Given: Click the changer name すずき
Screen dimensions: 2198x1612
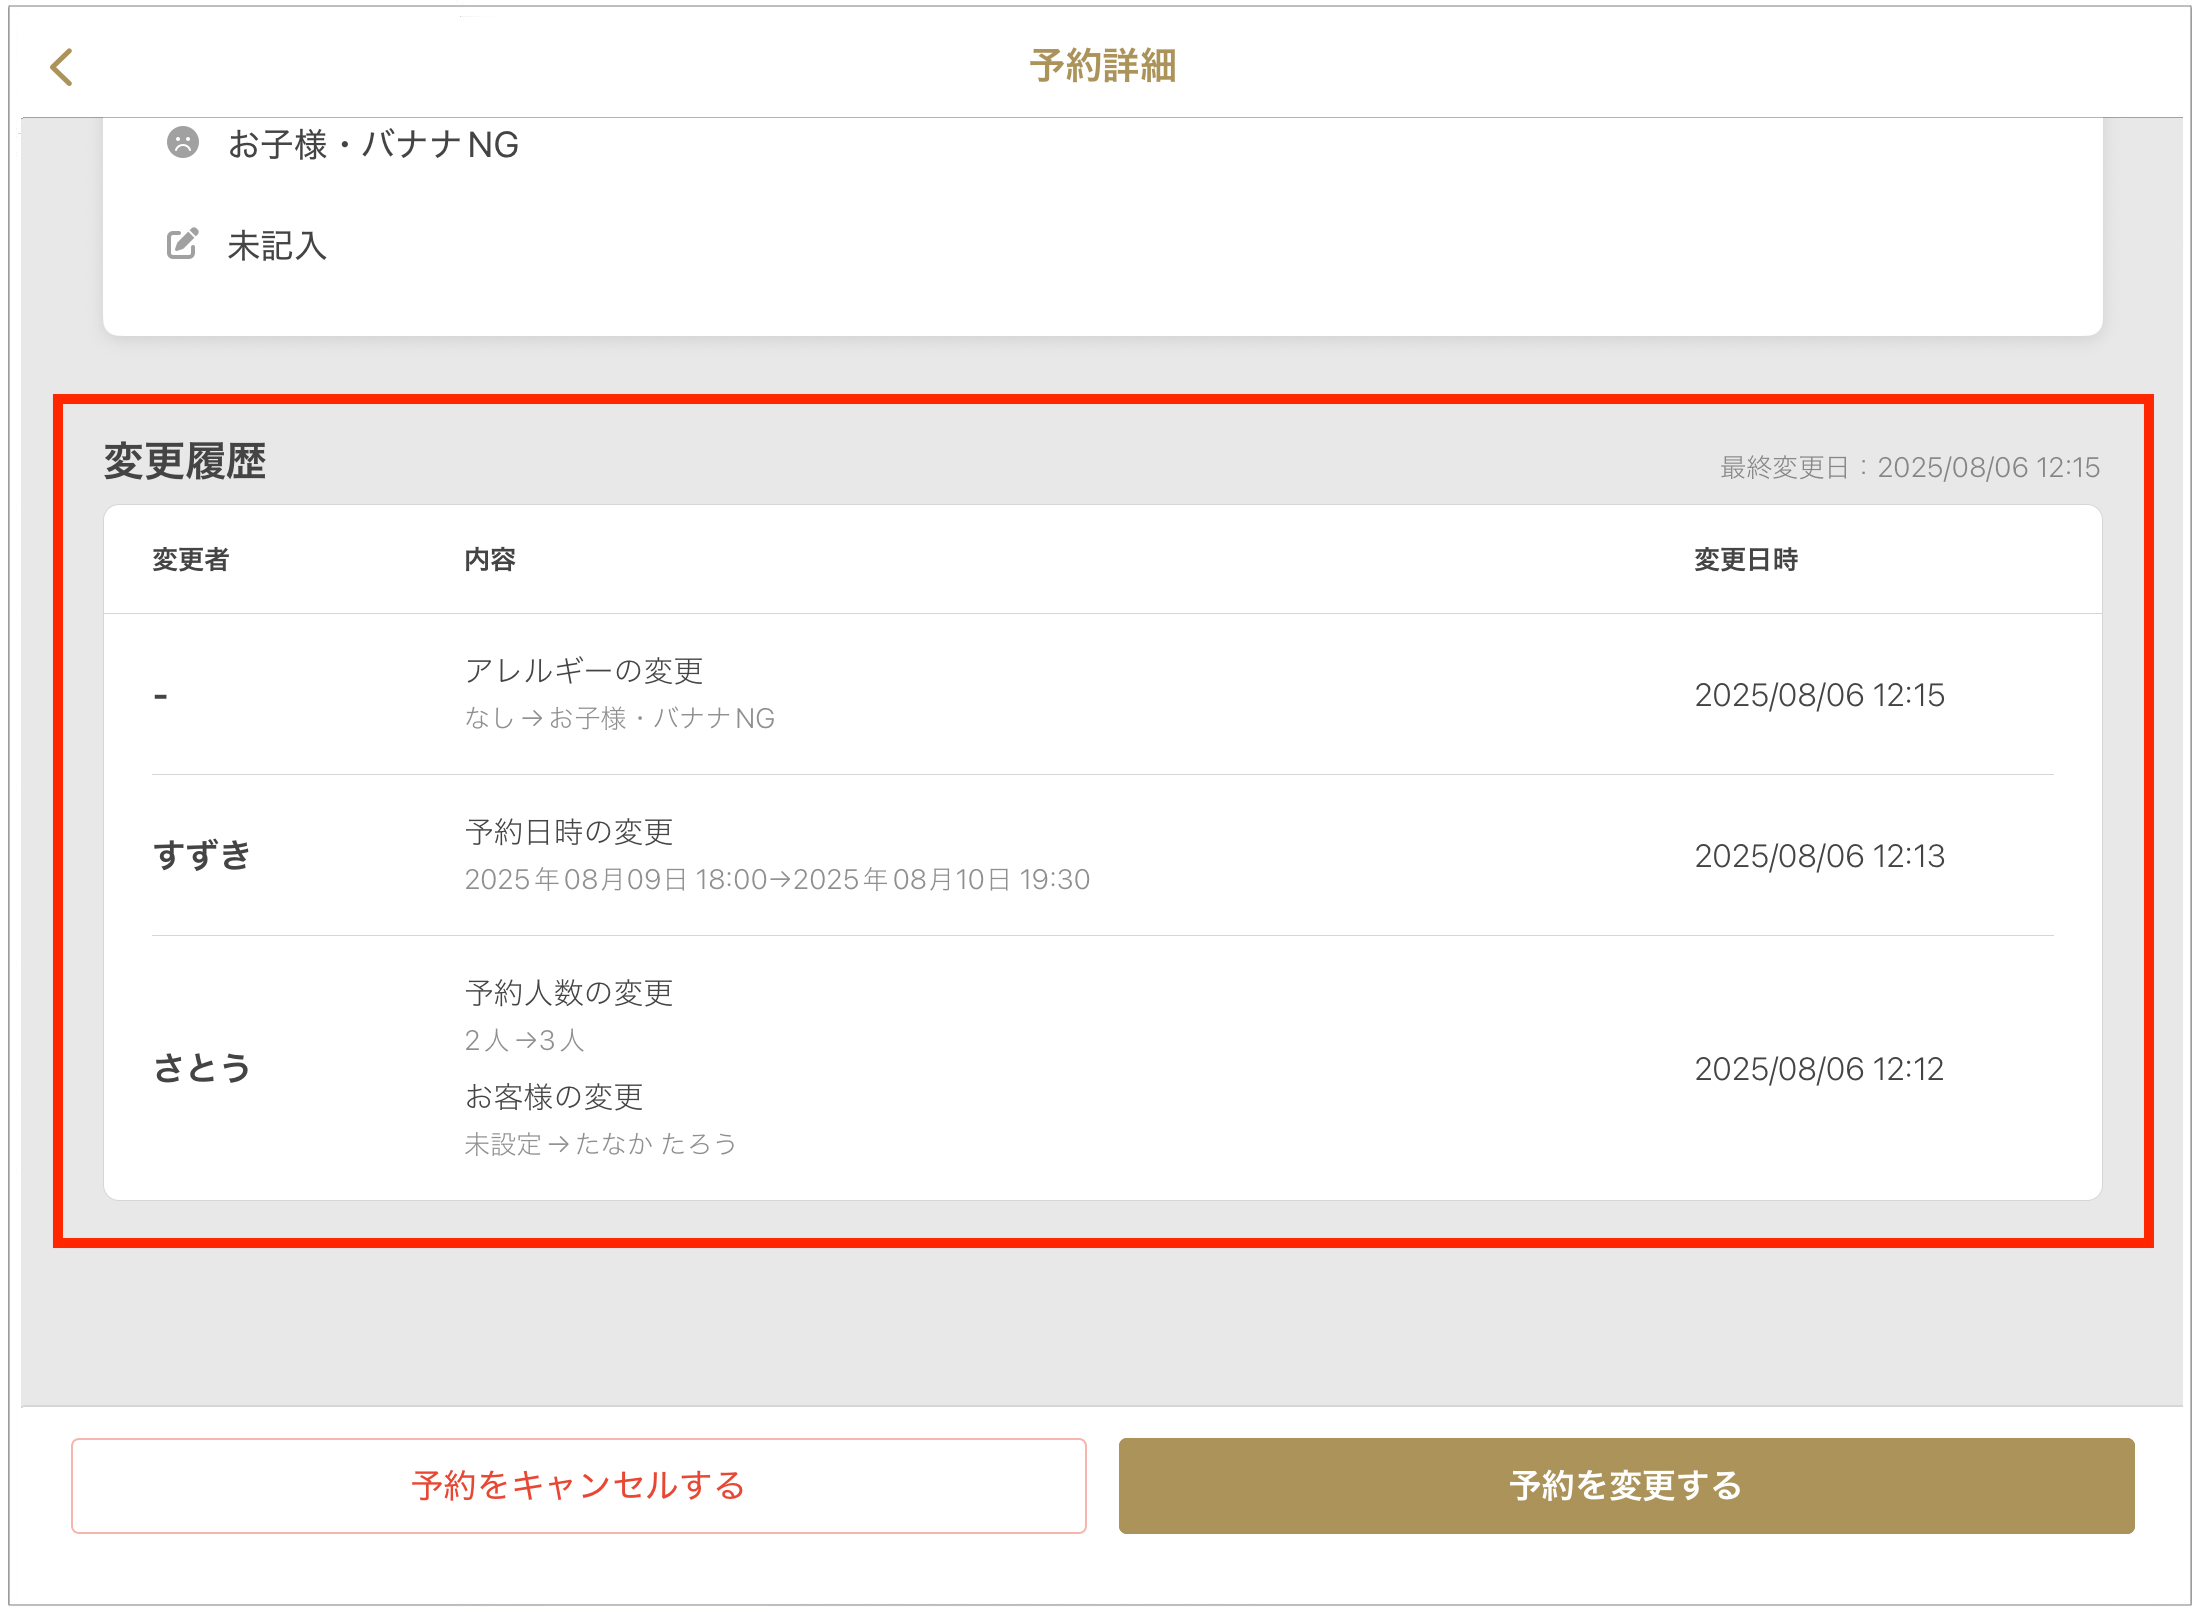Looking at the screenshot, I should click(202, 856).
